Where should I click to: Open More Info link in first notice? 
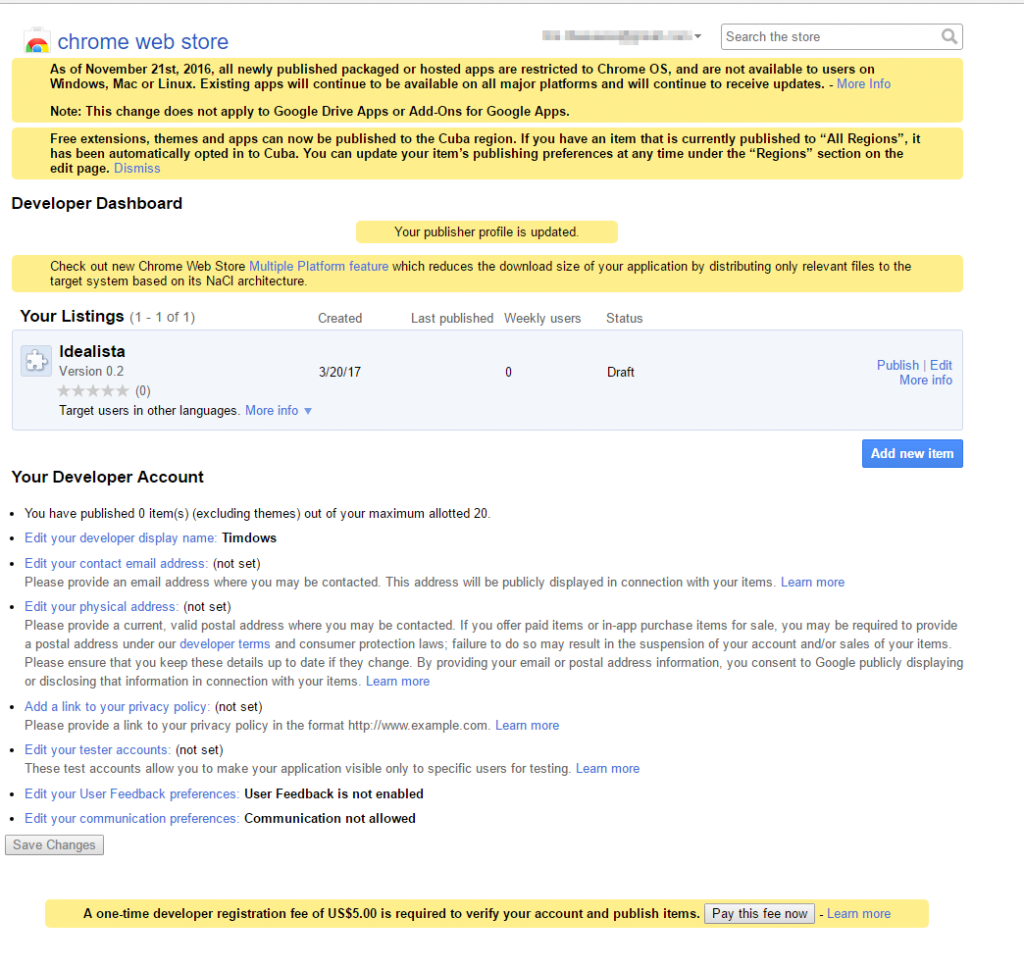[x=863, y=84]
